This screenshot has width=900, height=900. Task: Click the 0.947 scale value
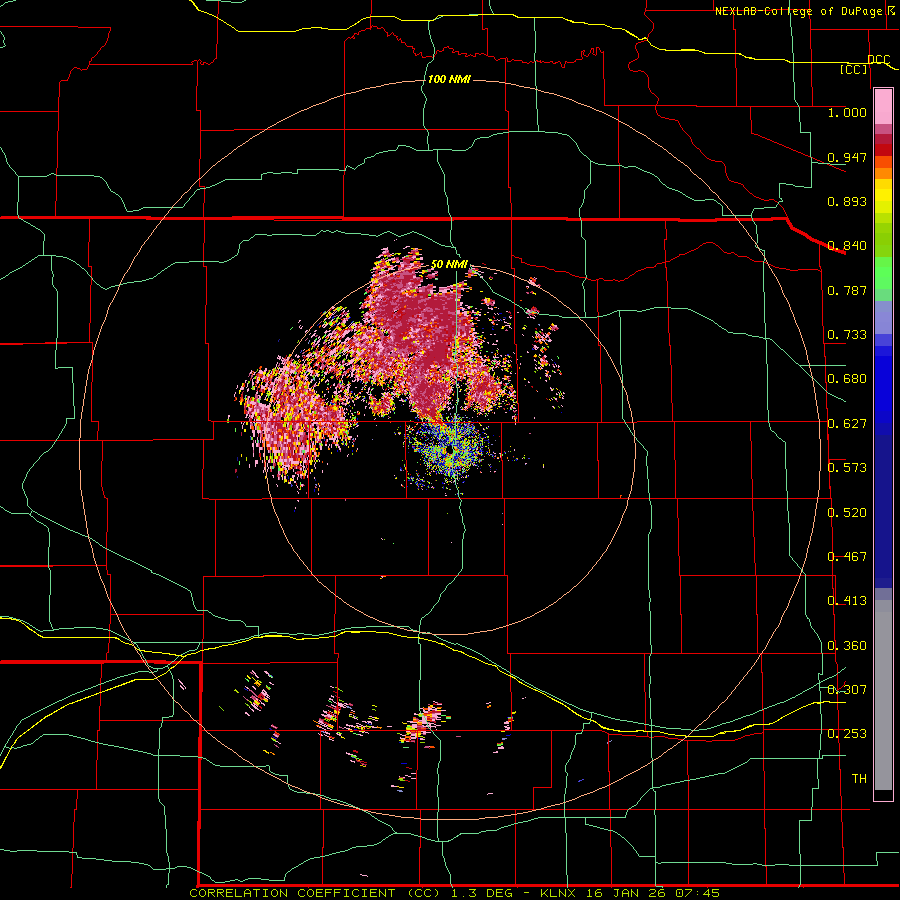click(x=847, y=157)
